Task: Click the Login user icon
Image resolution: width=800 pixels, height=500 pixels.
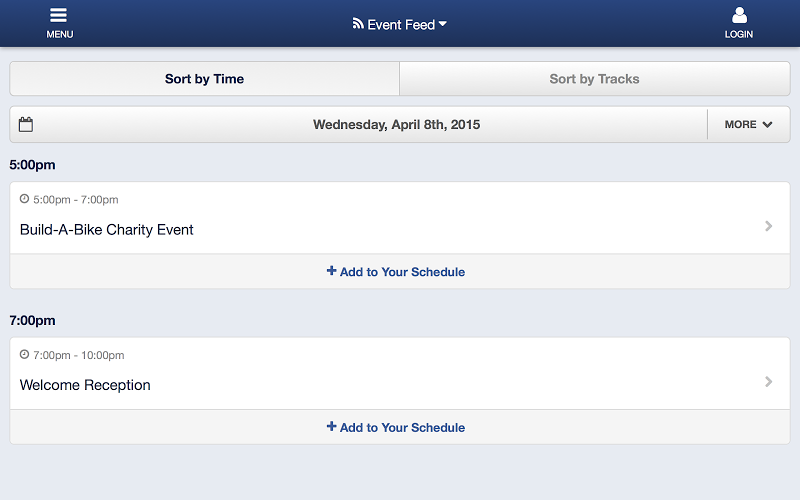Action: pyautogui.click(x=739, y=16)
